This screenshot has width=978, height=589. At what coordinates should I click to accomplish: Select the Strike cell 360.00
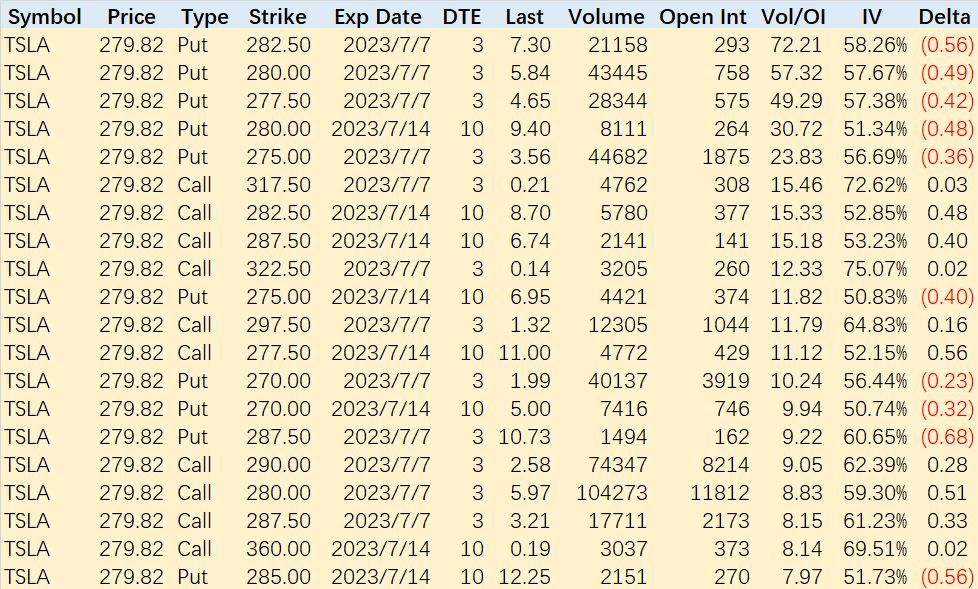(x=278, y=549)
